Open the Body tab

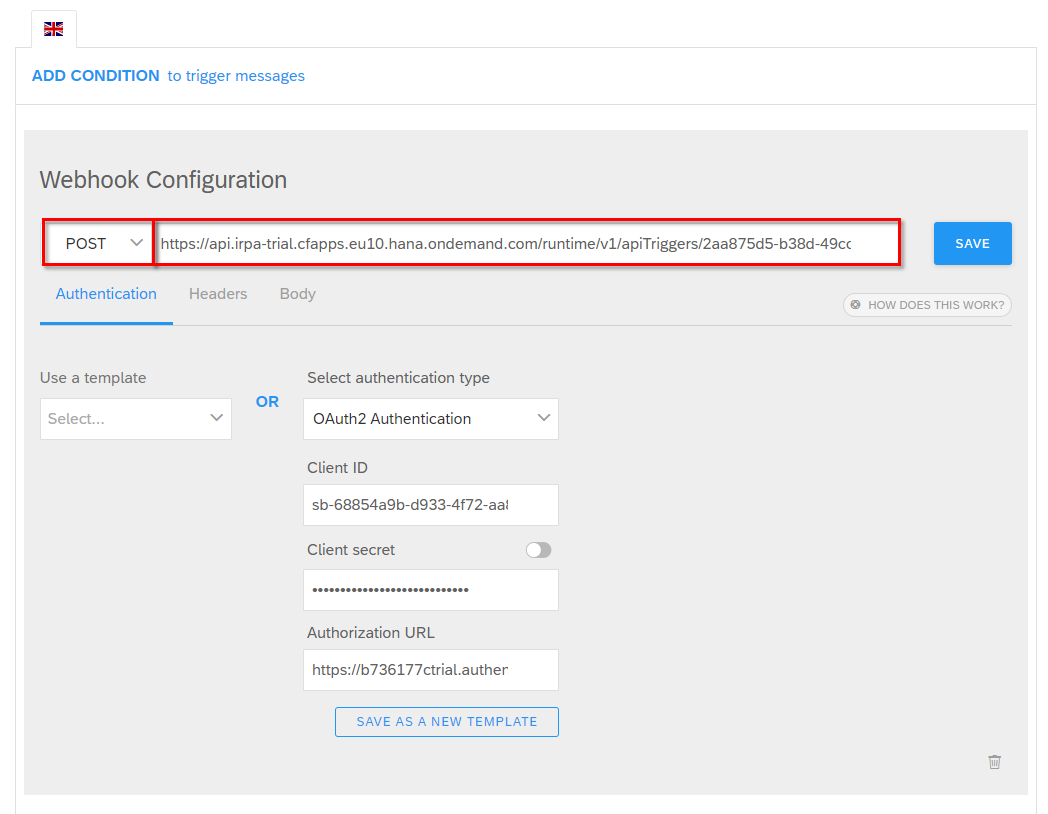pos(297,294)
